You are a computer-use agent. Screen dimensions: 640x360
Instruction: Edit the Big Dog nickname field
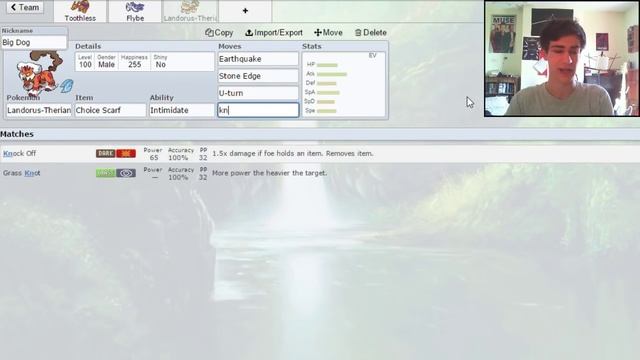(x=34, y=42)
